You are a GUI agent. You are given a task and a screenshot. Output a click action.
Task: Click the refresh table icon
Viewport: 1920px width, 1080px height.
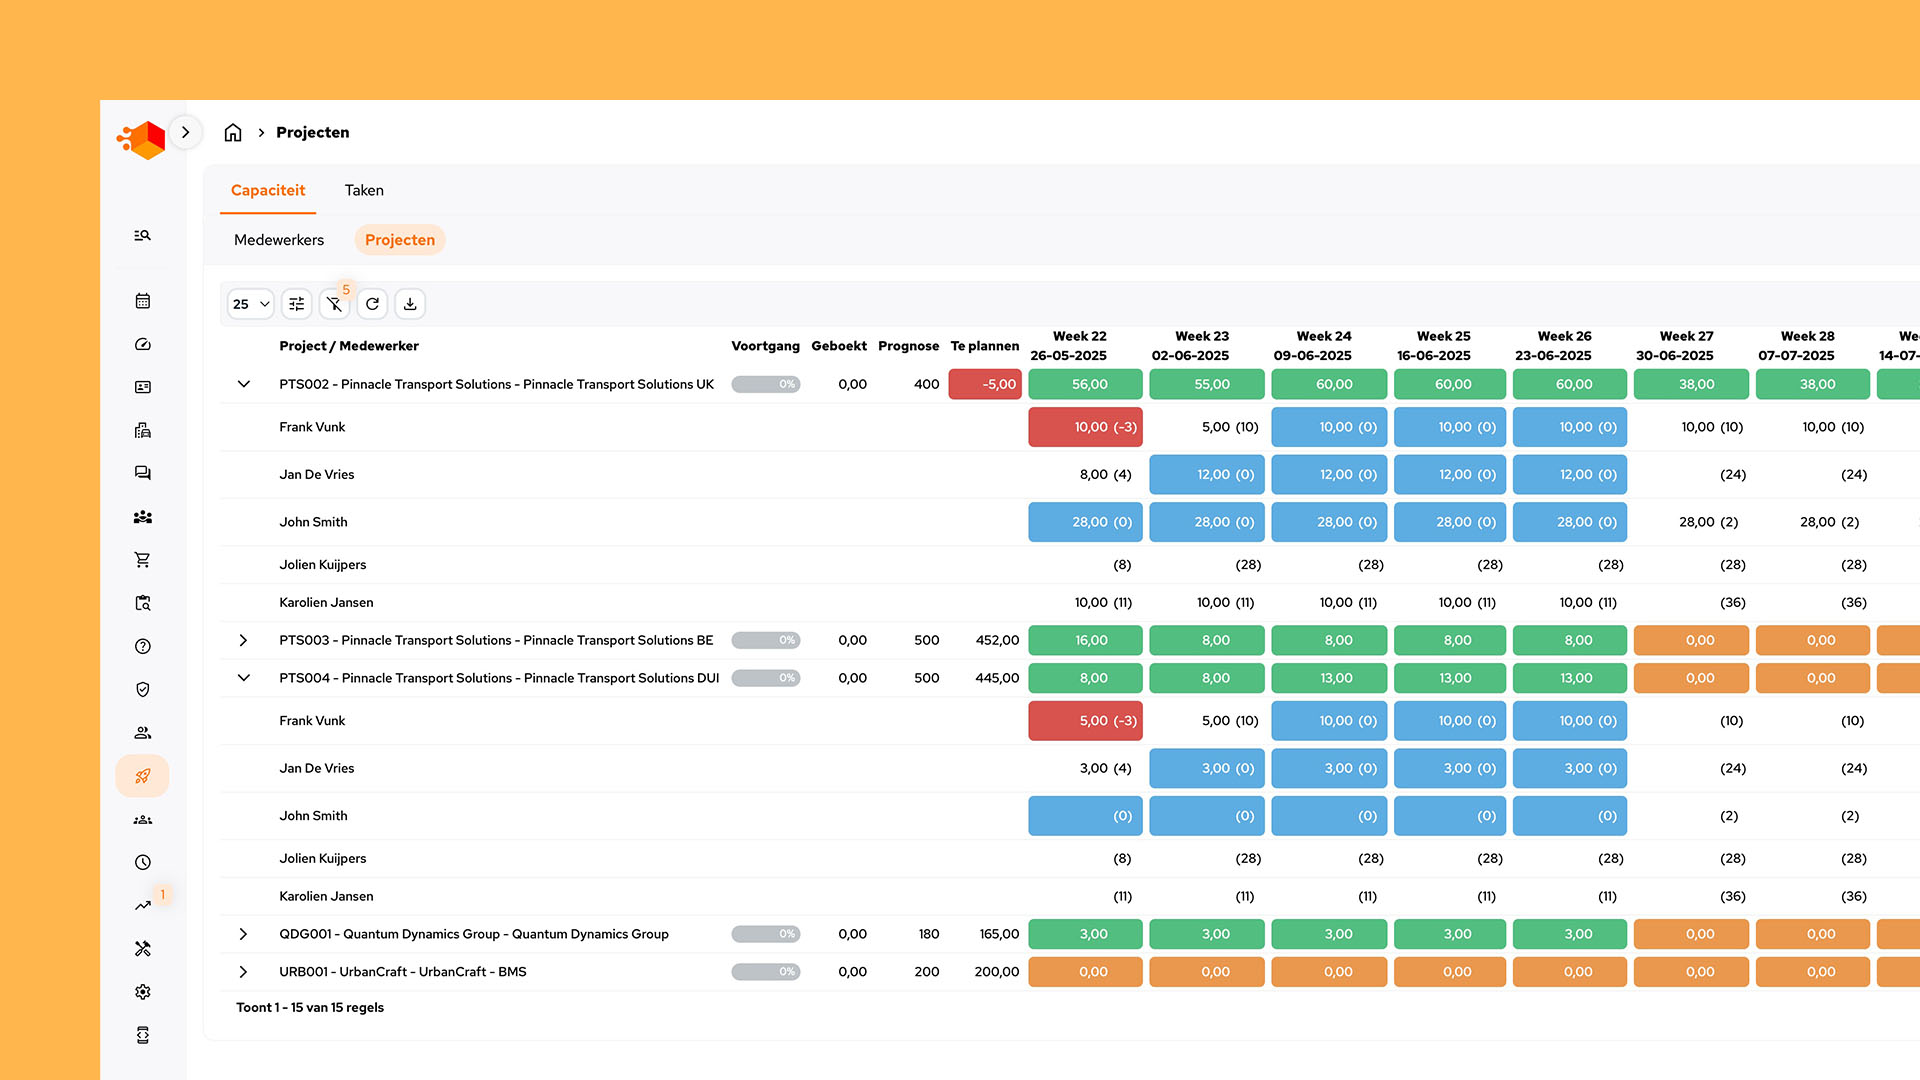[x=372, y=304]
